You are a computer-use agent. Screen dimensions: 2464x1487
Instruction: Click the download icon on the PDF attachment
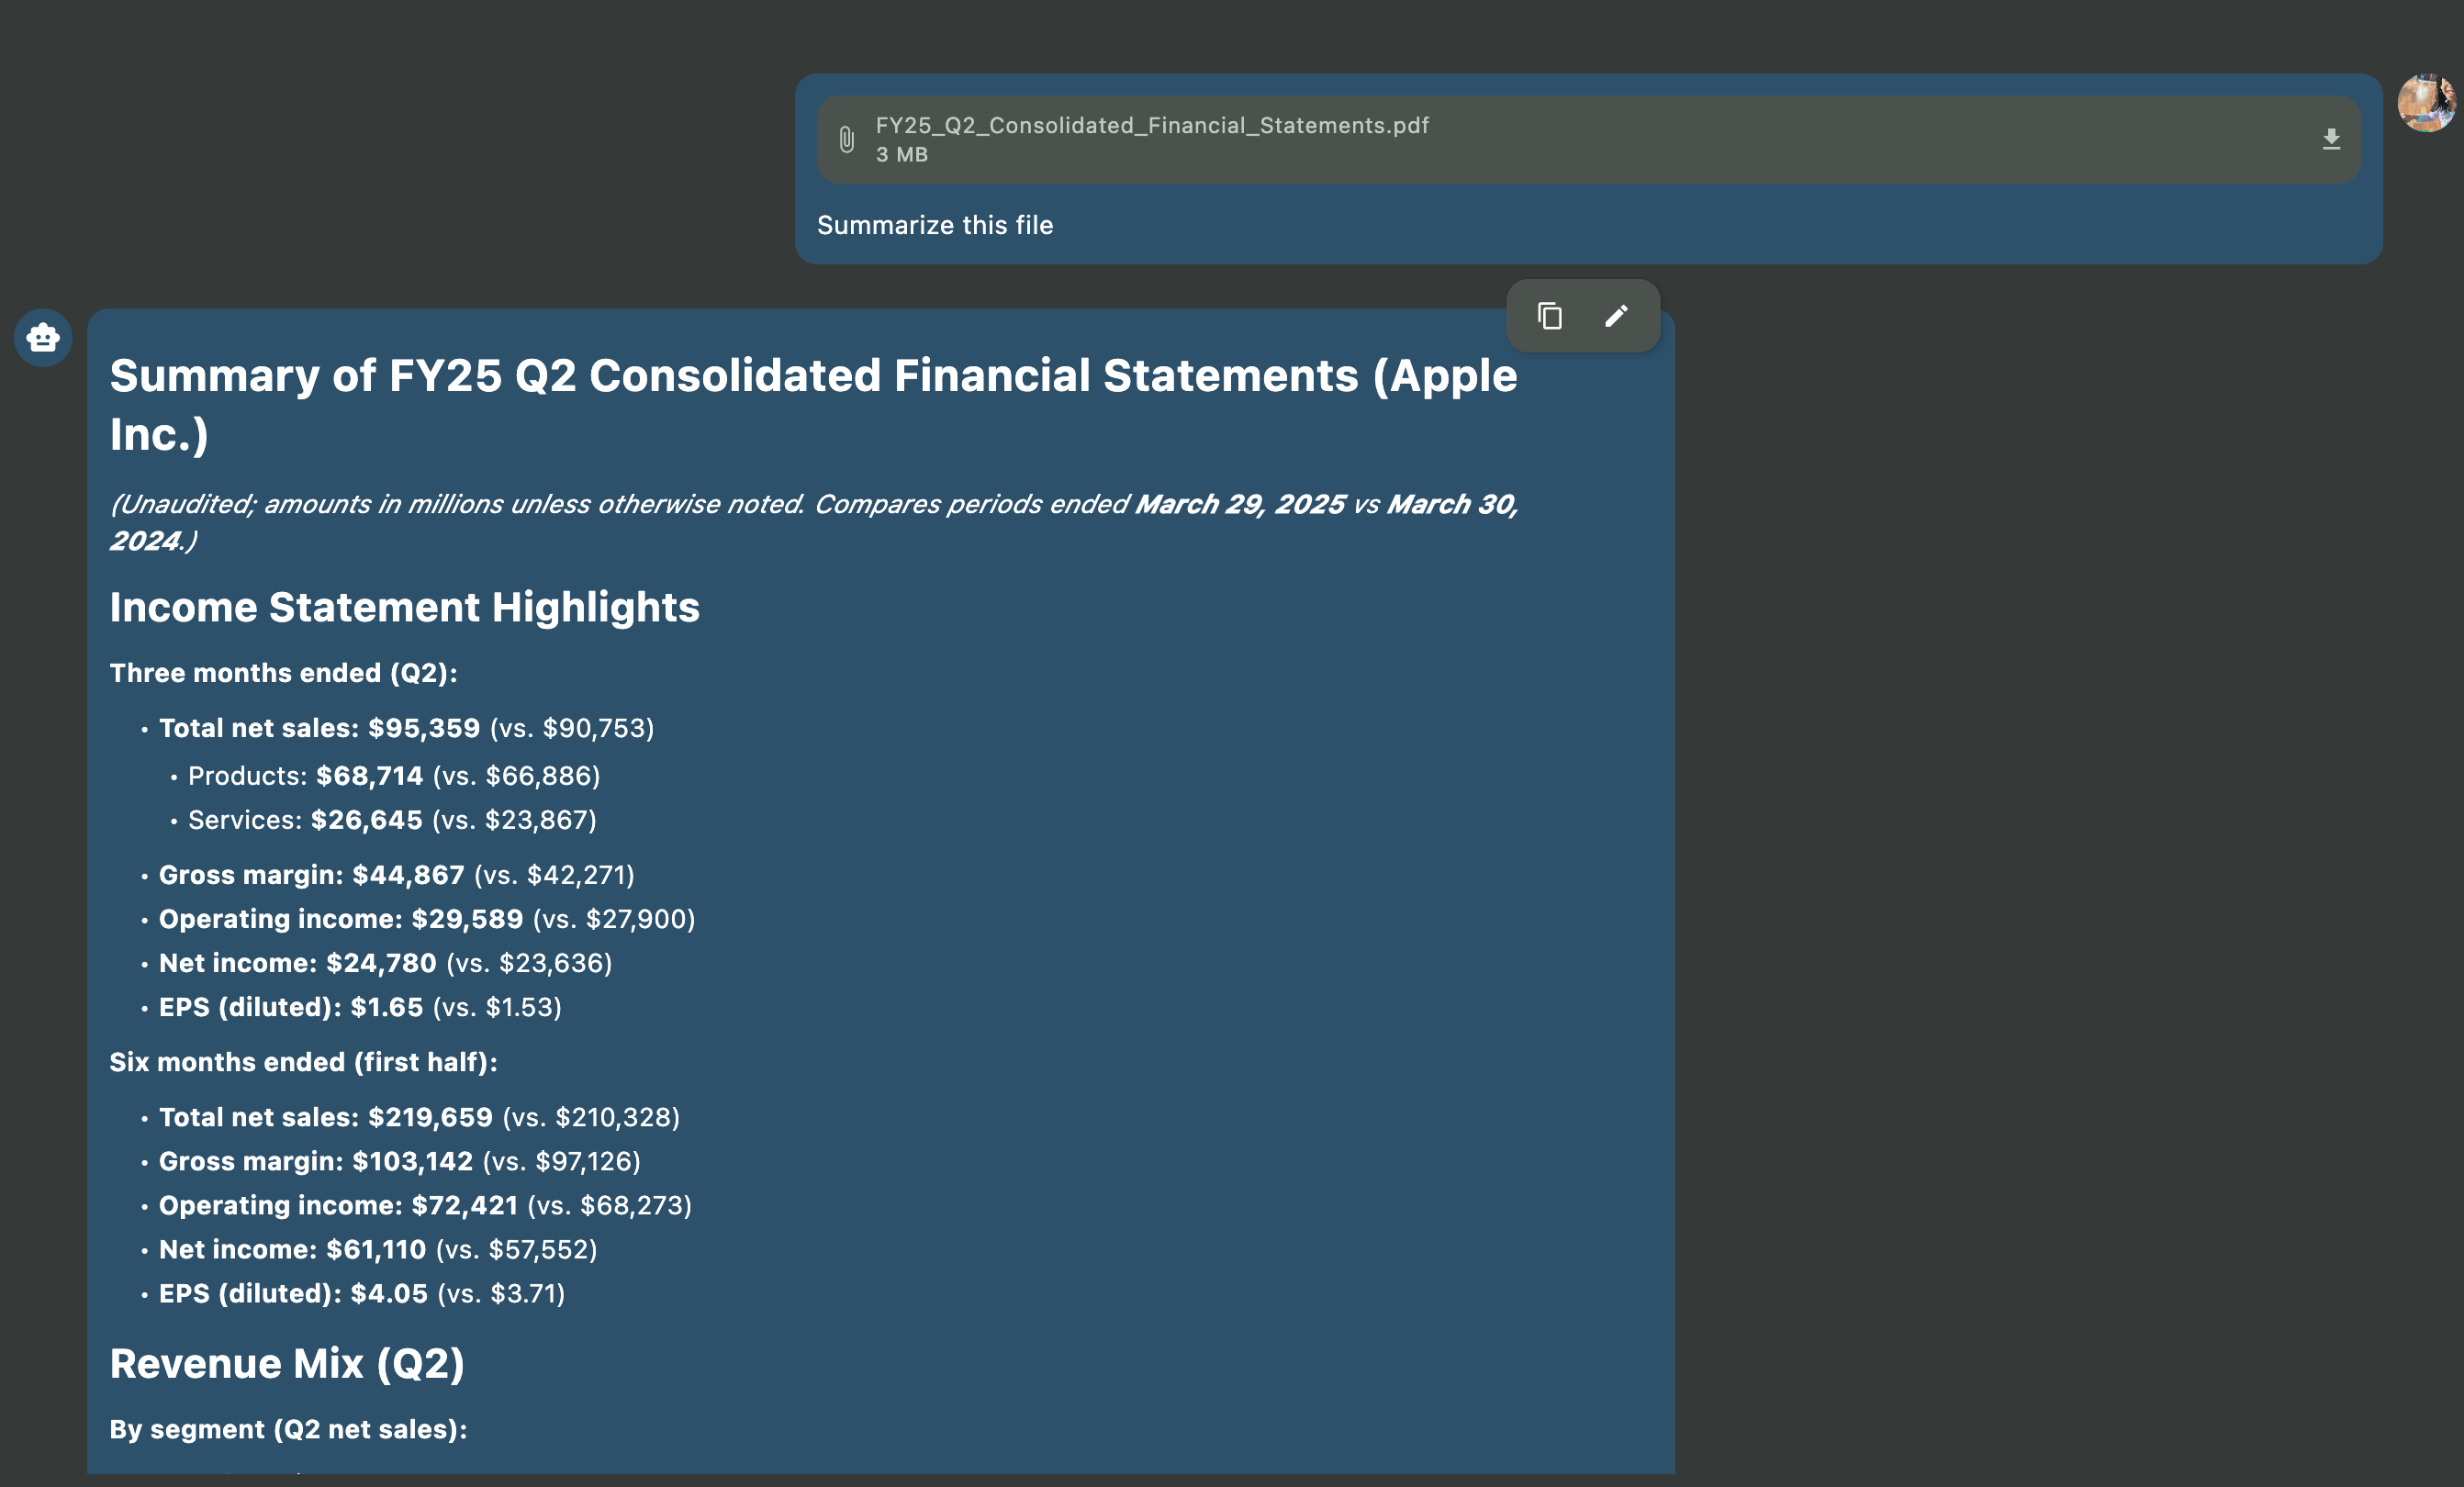[2331, 139]
